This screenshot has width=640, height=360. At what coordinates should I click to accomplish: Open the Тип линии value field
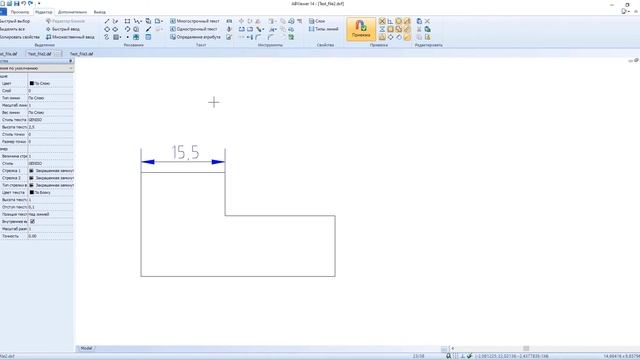(x=51, y=98)
